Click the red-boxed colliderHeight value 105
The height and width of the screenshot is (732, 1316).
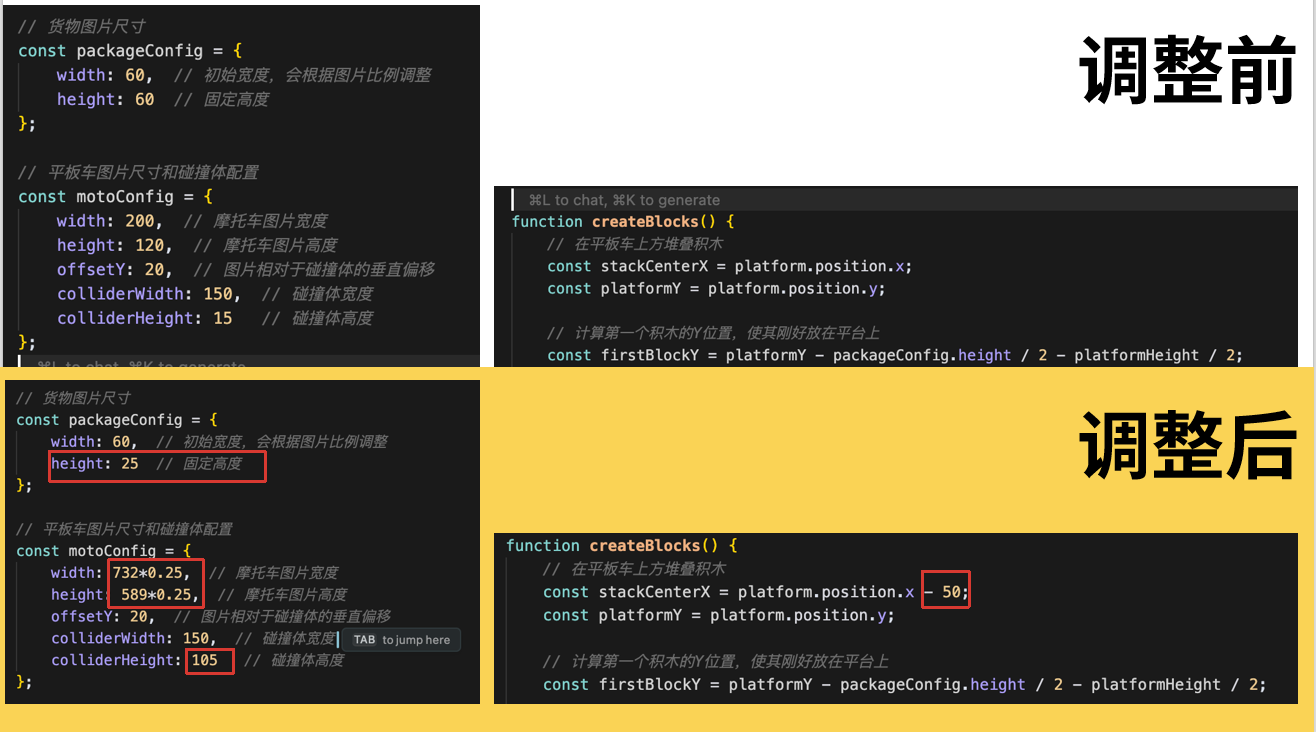[x=208, y=660]
